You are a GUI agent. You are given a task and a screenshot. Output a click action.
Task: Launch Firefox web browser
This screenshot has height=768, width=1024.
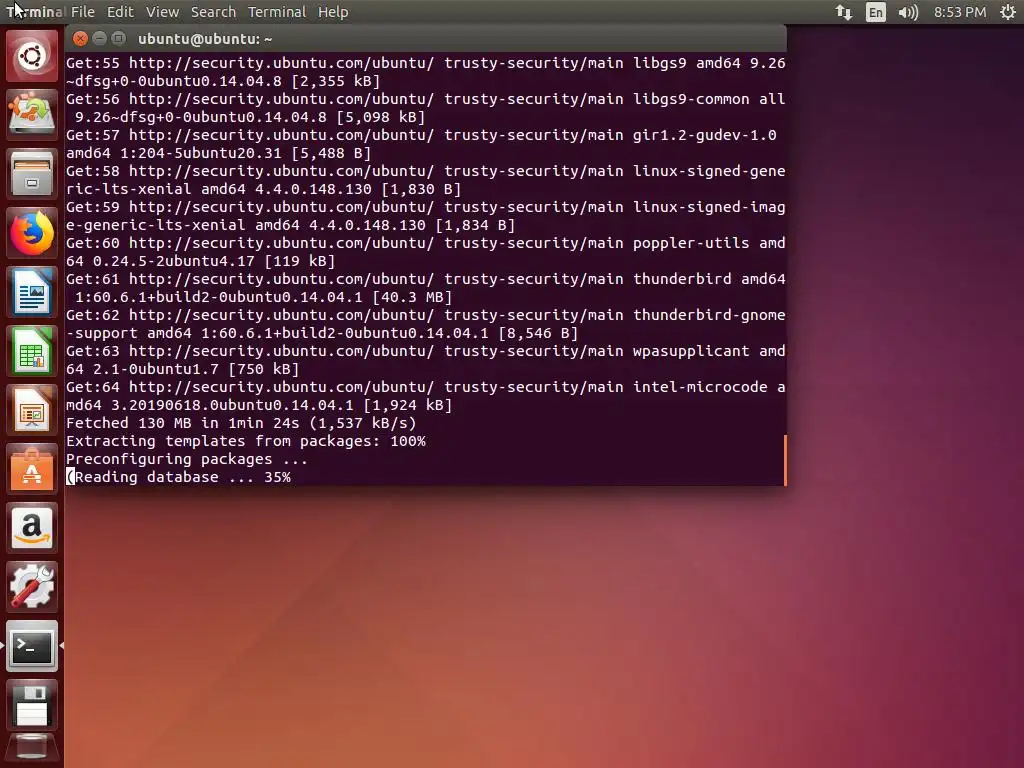coord(32,233)
